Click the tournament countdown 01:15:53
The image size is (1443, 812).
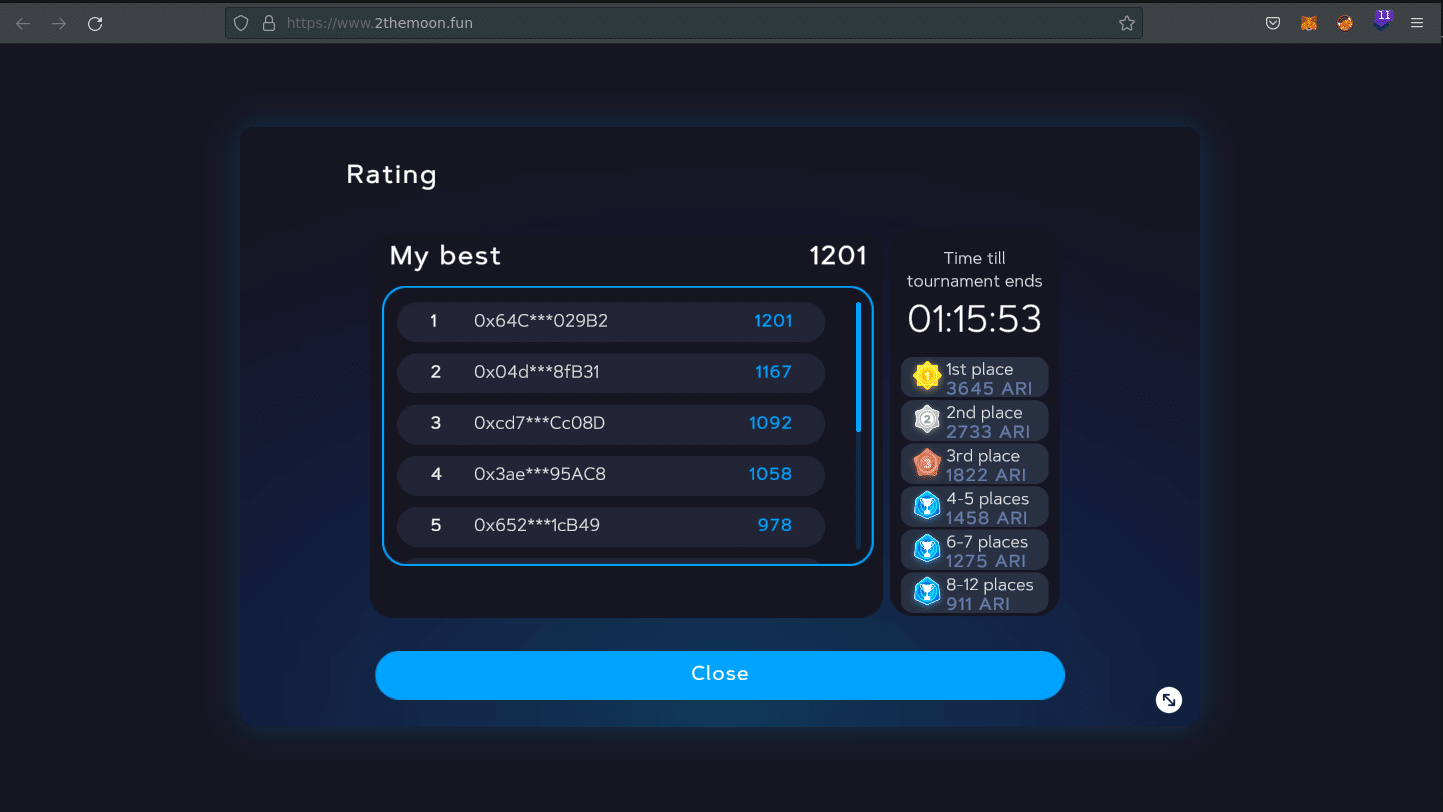tap(975, 320)
